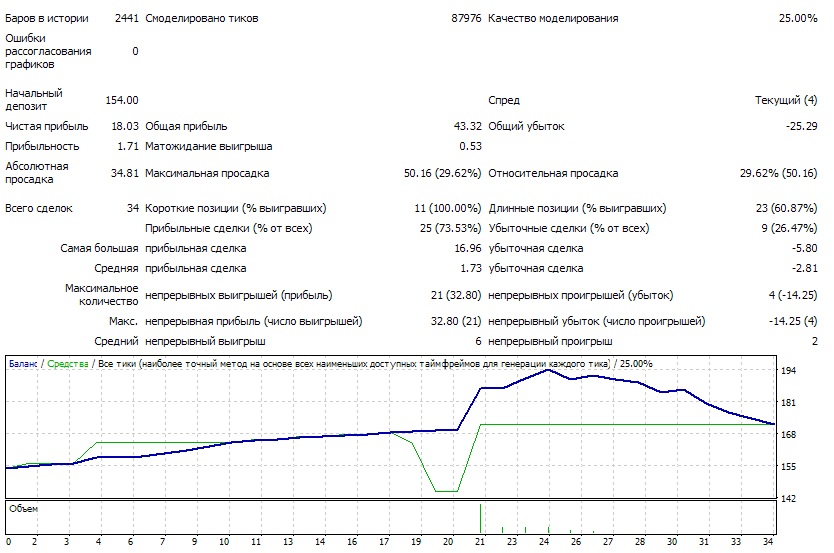
Task: Click the 'Баров в истории' label
Action: click(47, 18)
